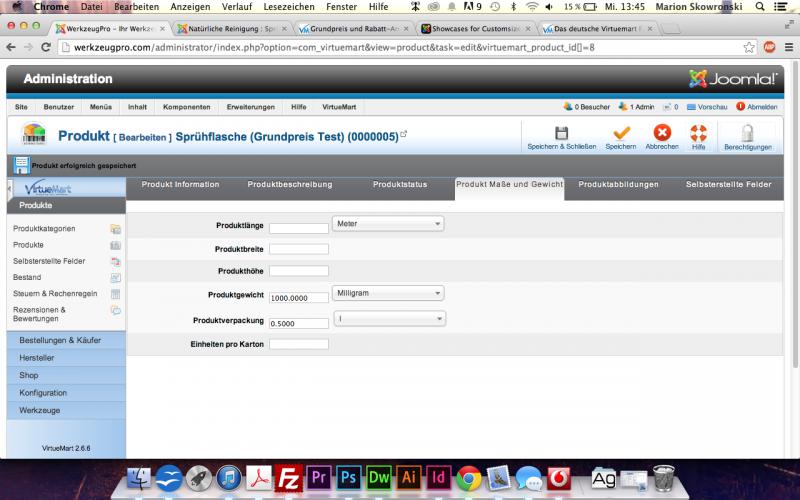Click the Produktkategorien sidebar icon
This screenshot has width=800, height=500.
point(115,229)
